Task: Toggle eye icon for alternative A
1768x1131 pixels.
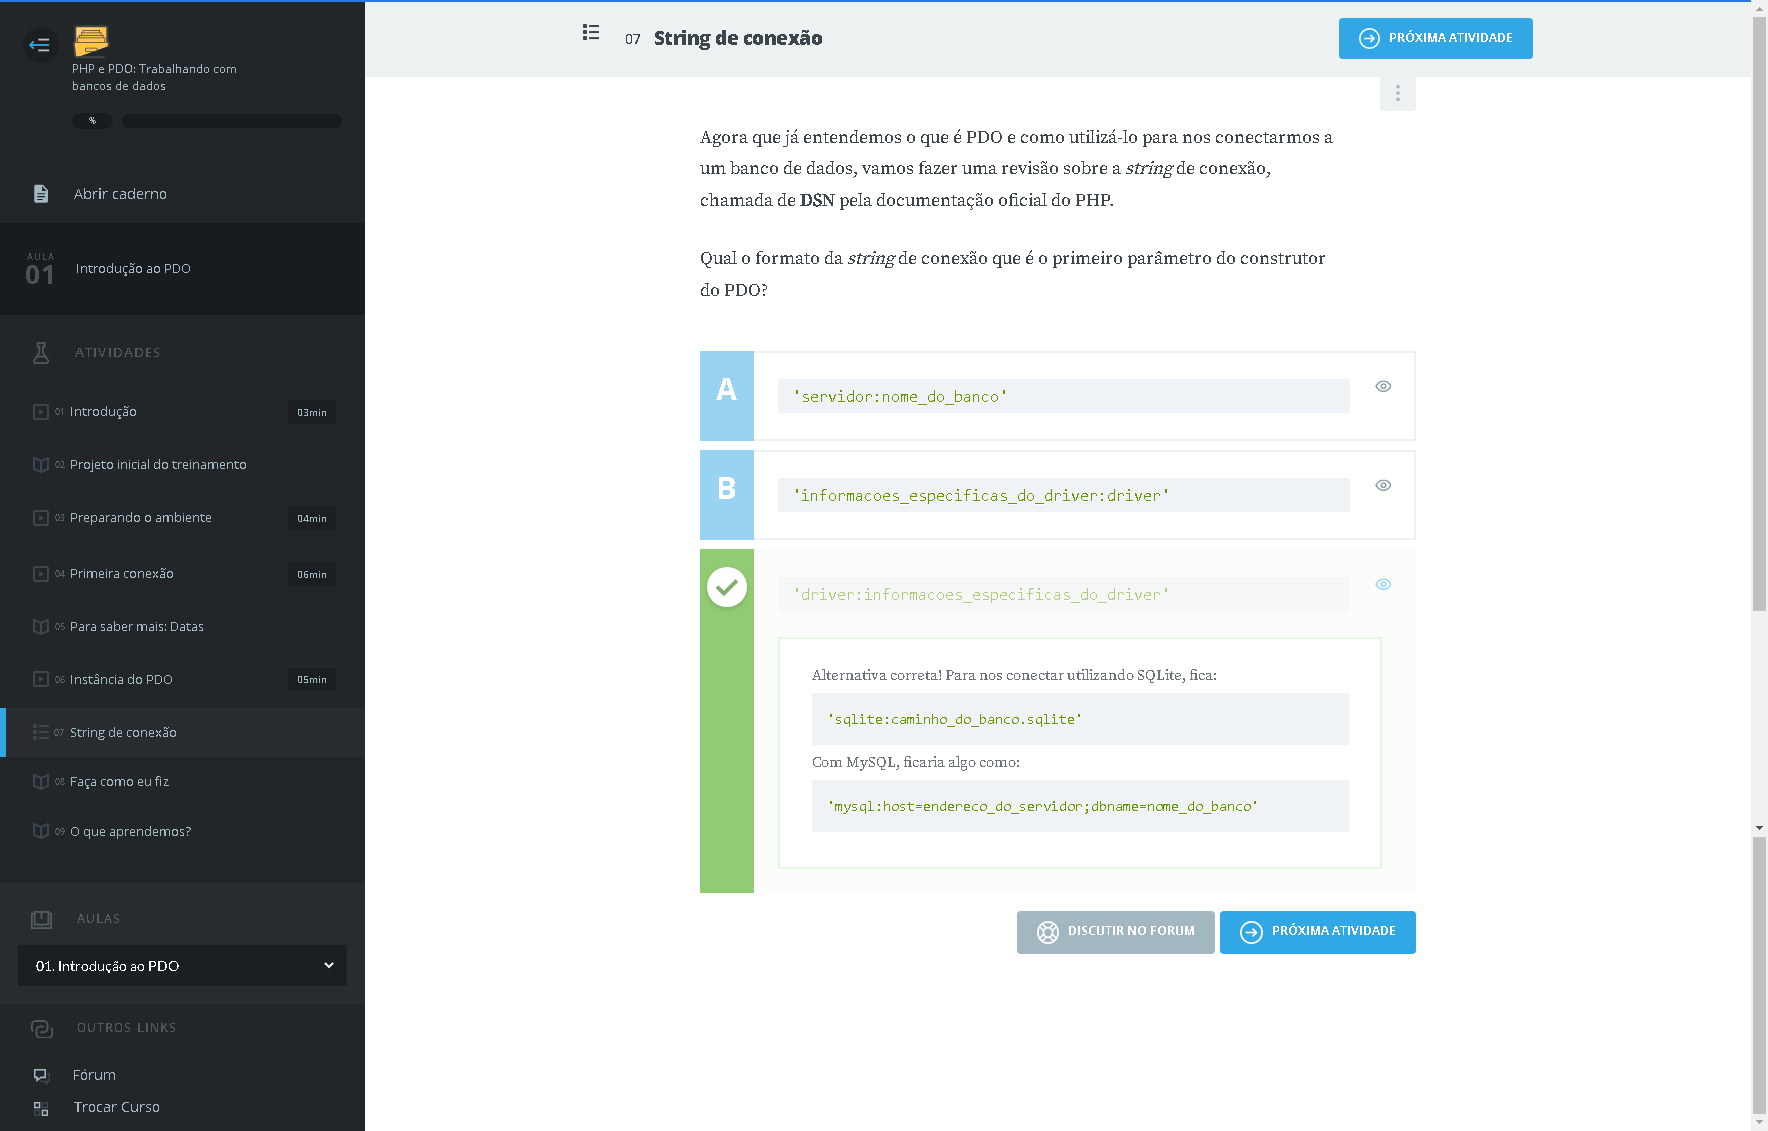Action: point(1383,387)
